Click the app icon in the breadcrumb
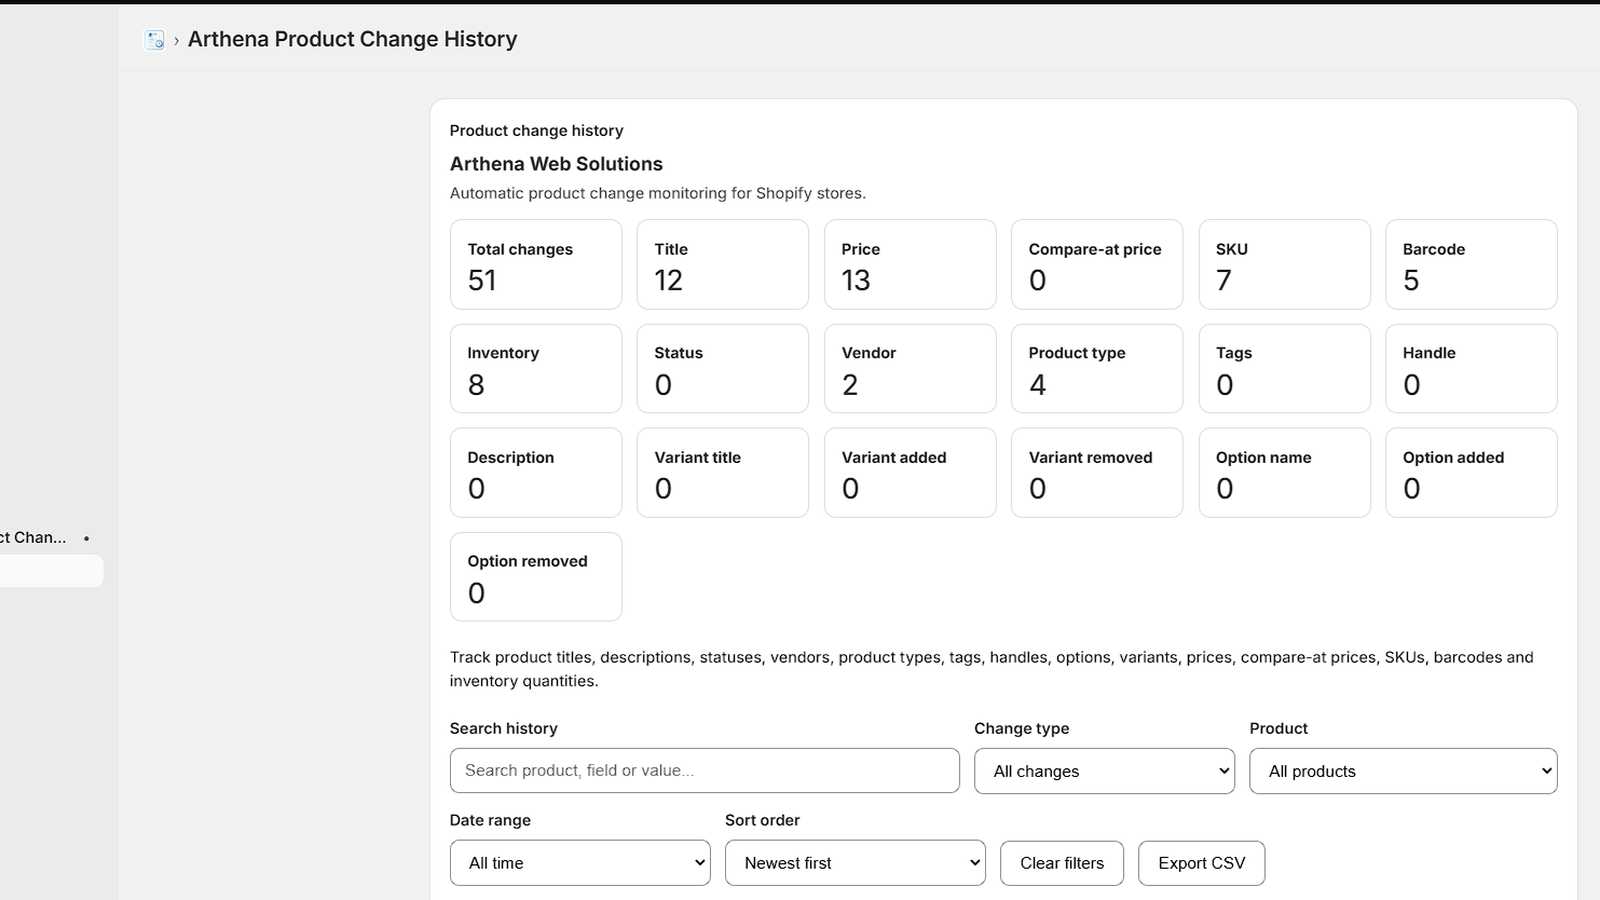 pos(154,40)
